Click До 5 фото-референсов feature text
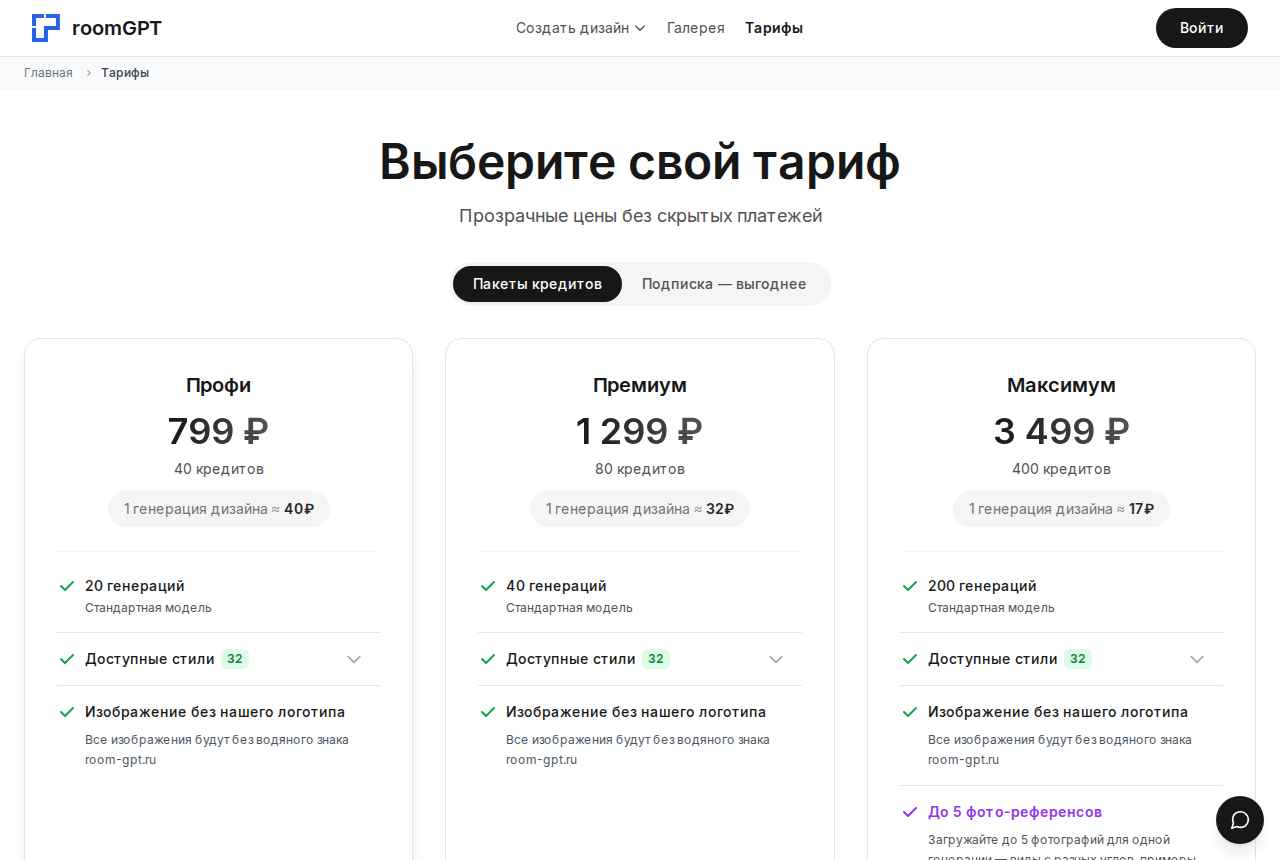 [x=1015, y=812]
